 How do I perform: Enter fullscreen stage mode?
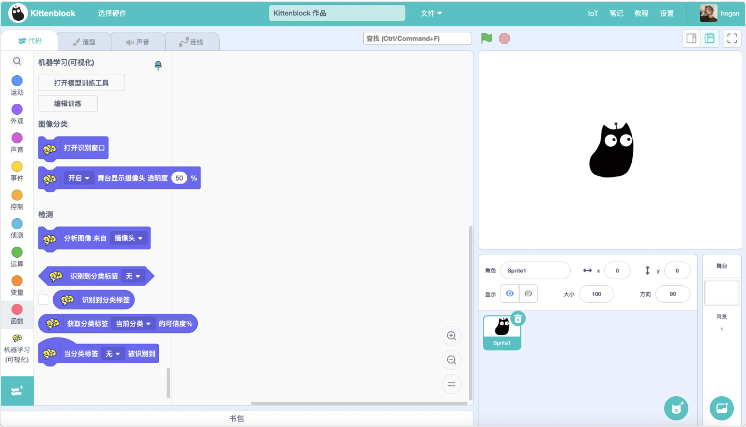tap(732, 38)
